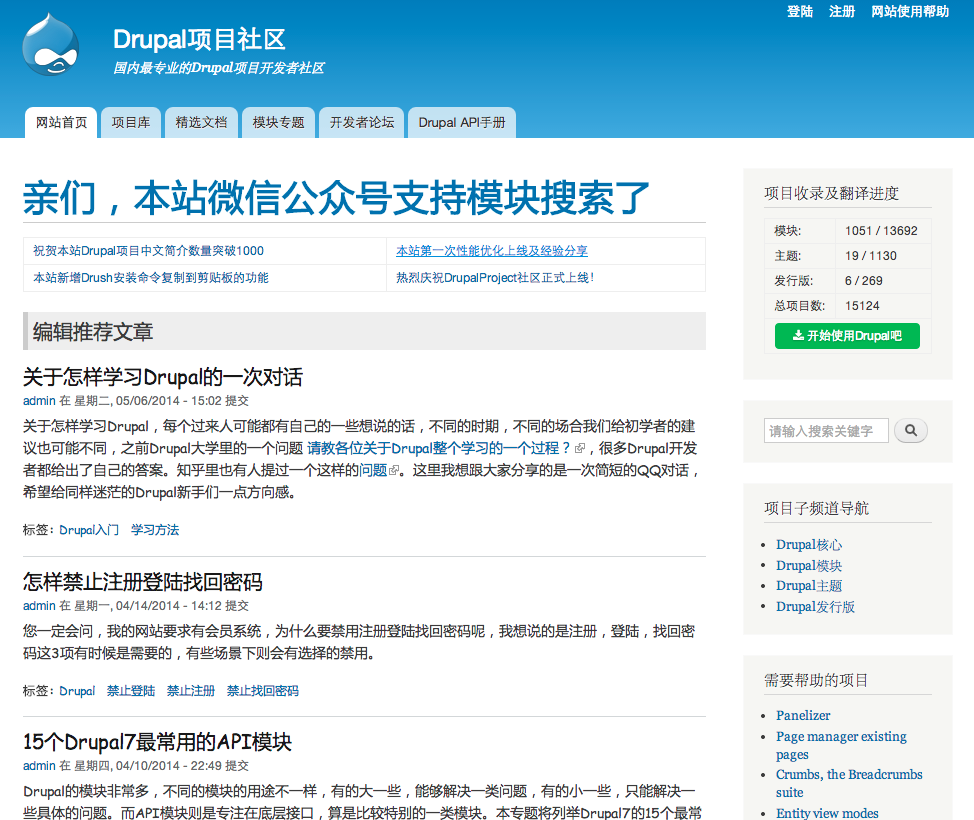
Task: Click admin author of 04/10/2014 article
Action: pyautogui.click(x=39, y=766)
